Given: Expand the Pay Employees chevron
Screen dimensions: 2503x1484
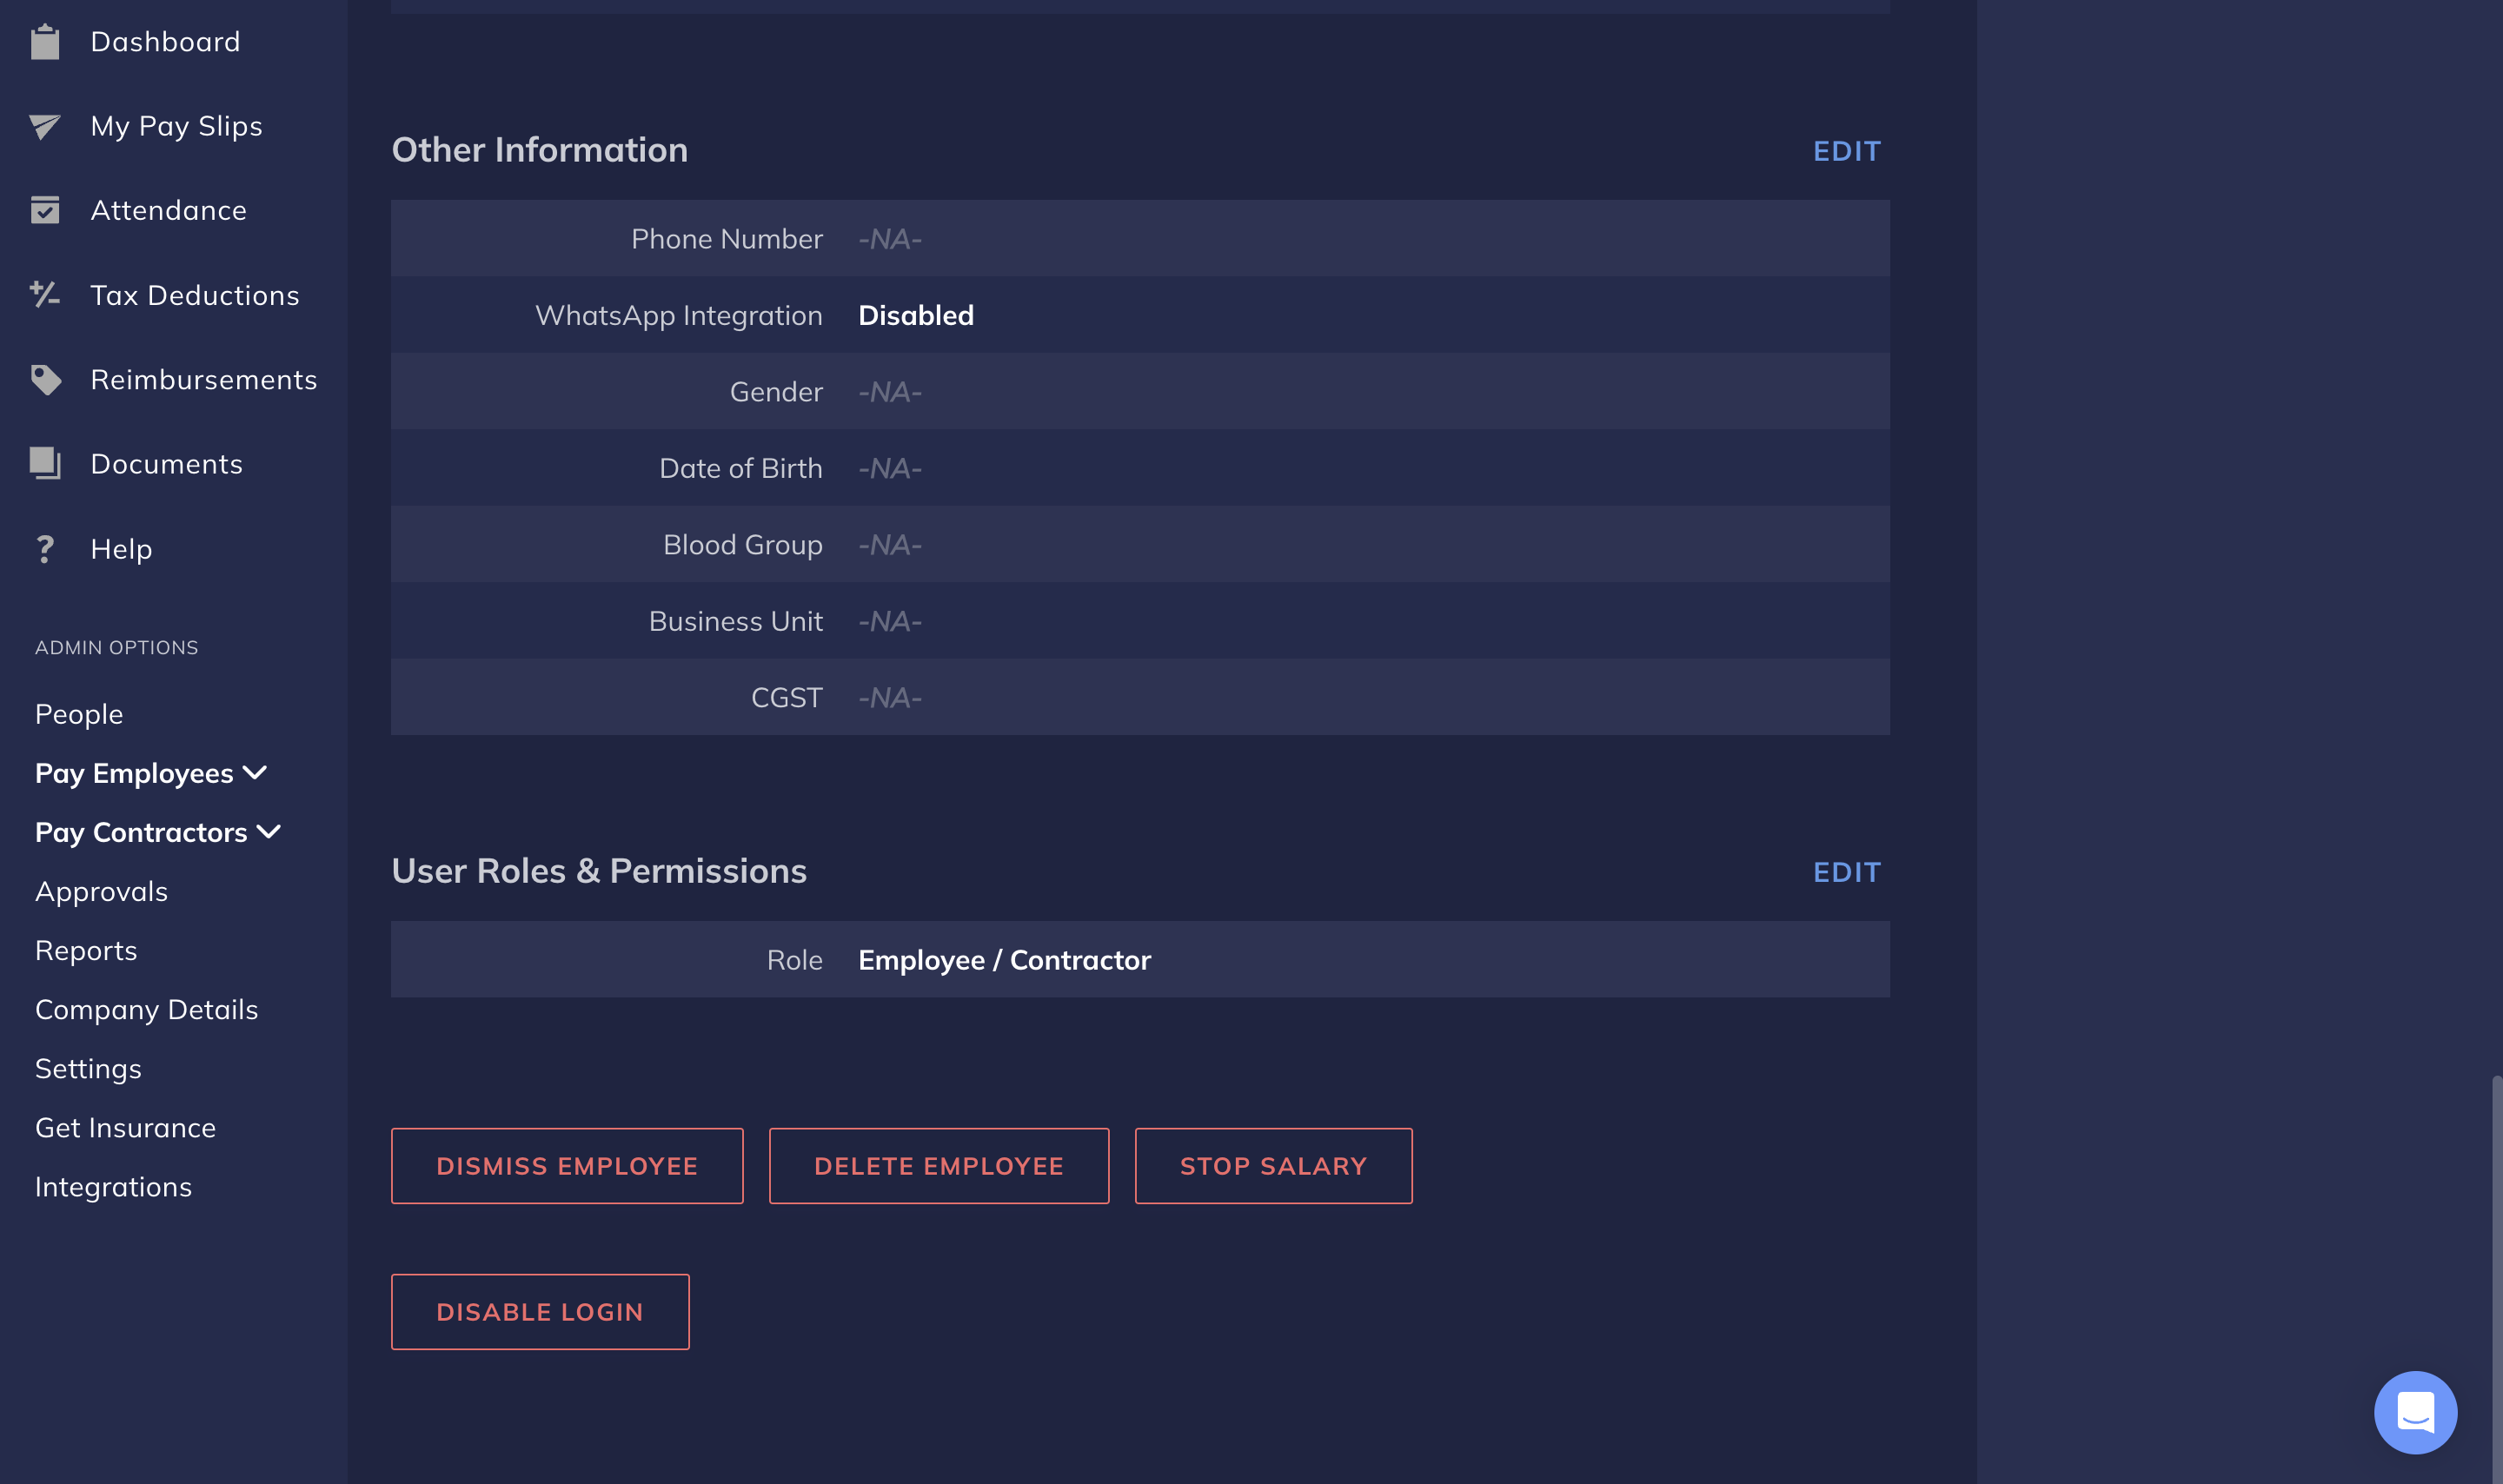Looking at the screenshot, I should click(255, 773).
